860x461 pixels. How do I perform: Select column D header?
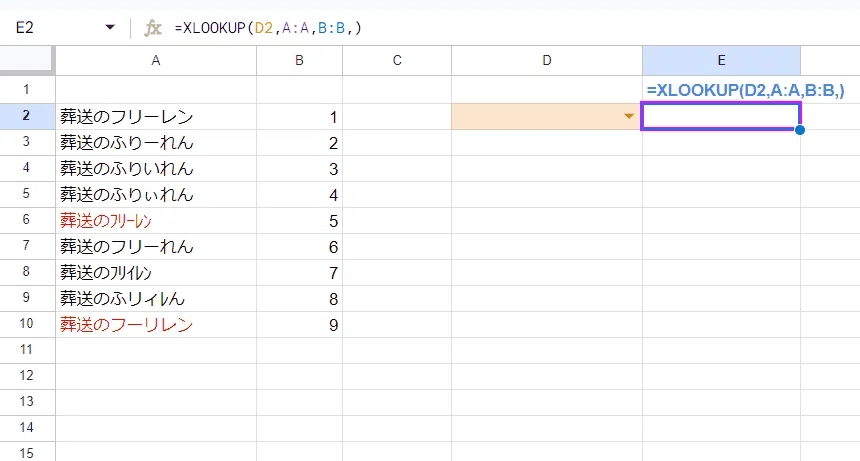[547, 61]
